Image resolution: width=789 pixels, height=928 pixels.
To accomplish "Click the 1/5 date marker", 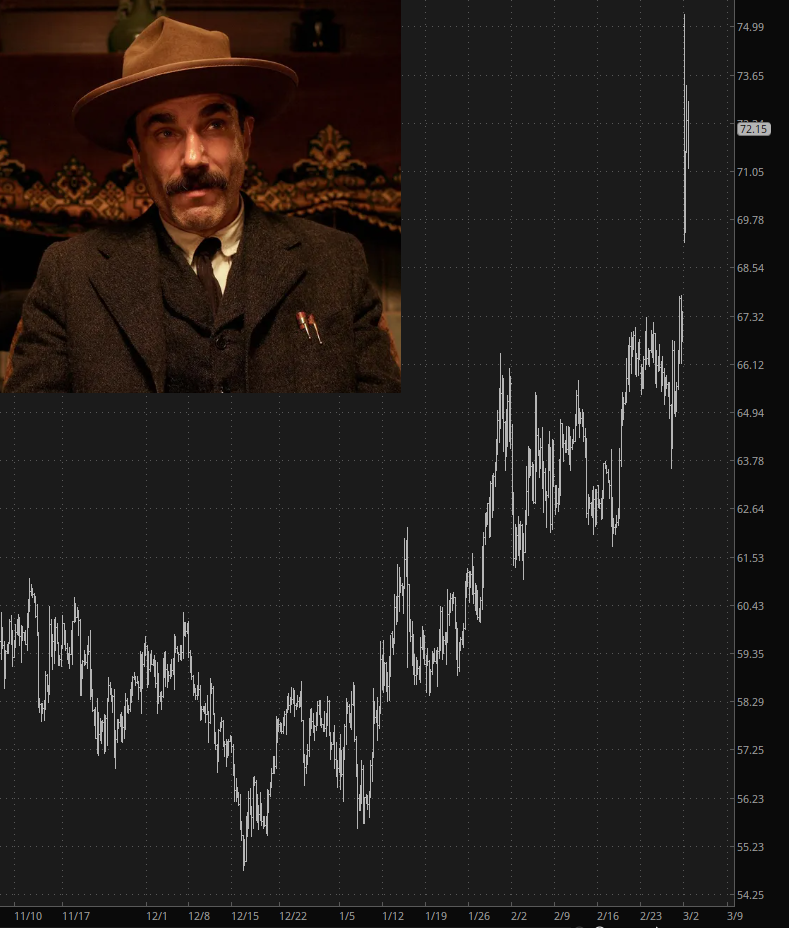I will coord(347,916).
